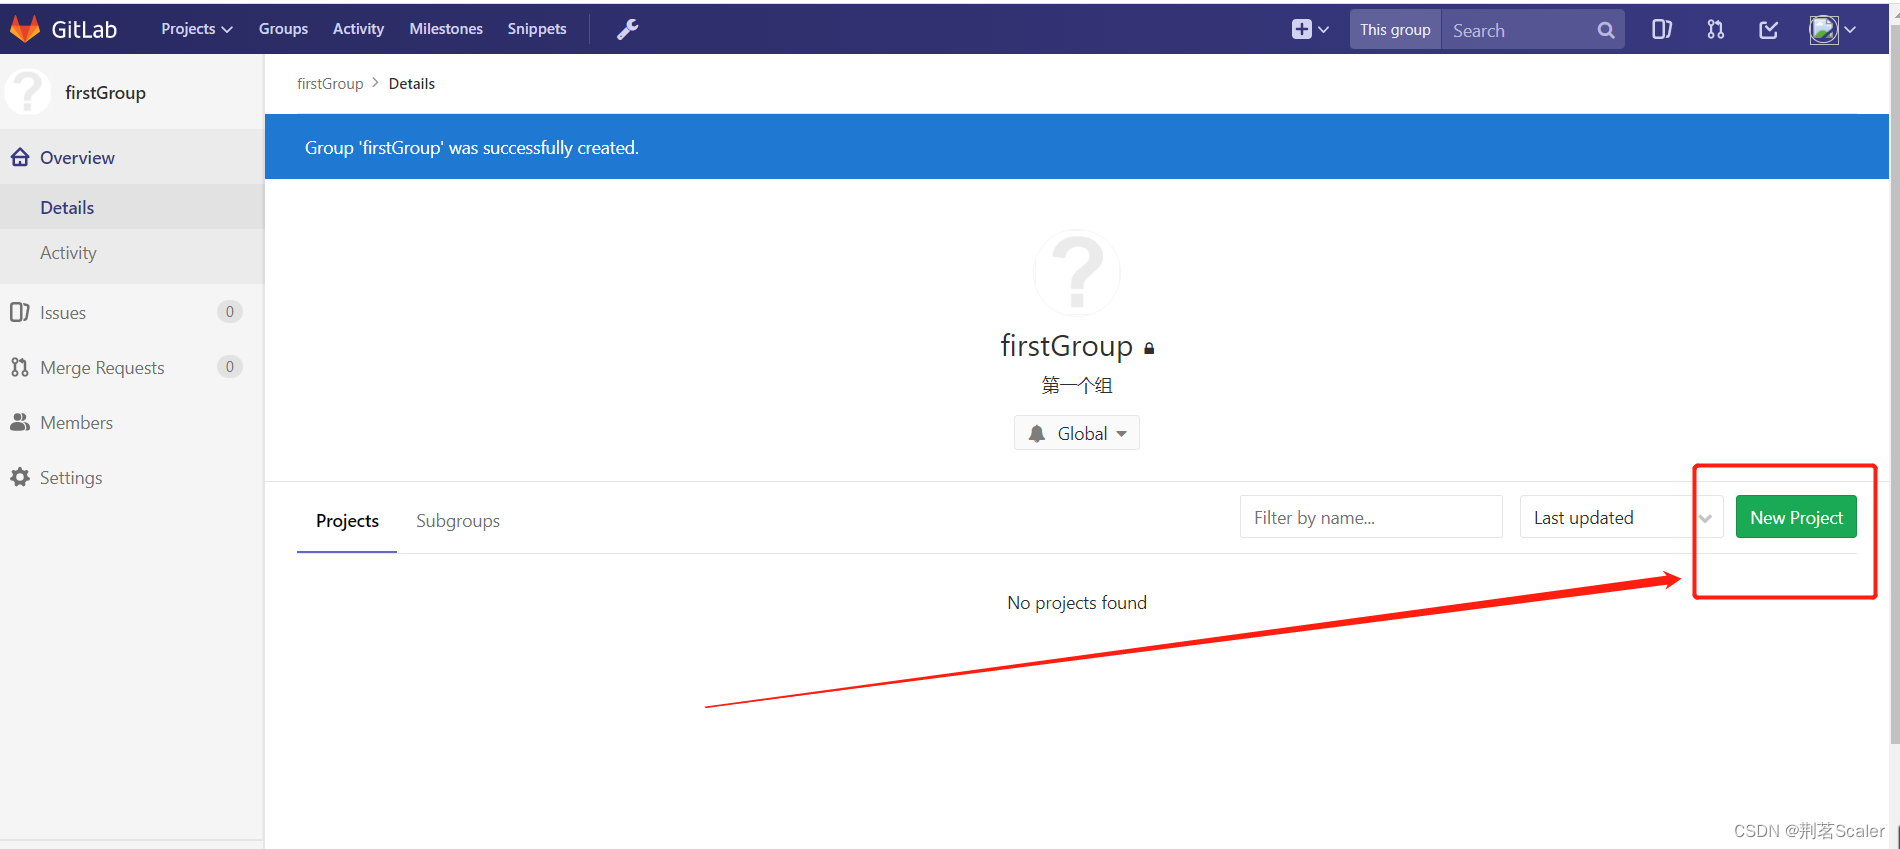Select Activity in the sidebar
1900x849 pixels.
point(132,252)
